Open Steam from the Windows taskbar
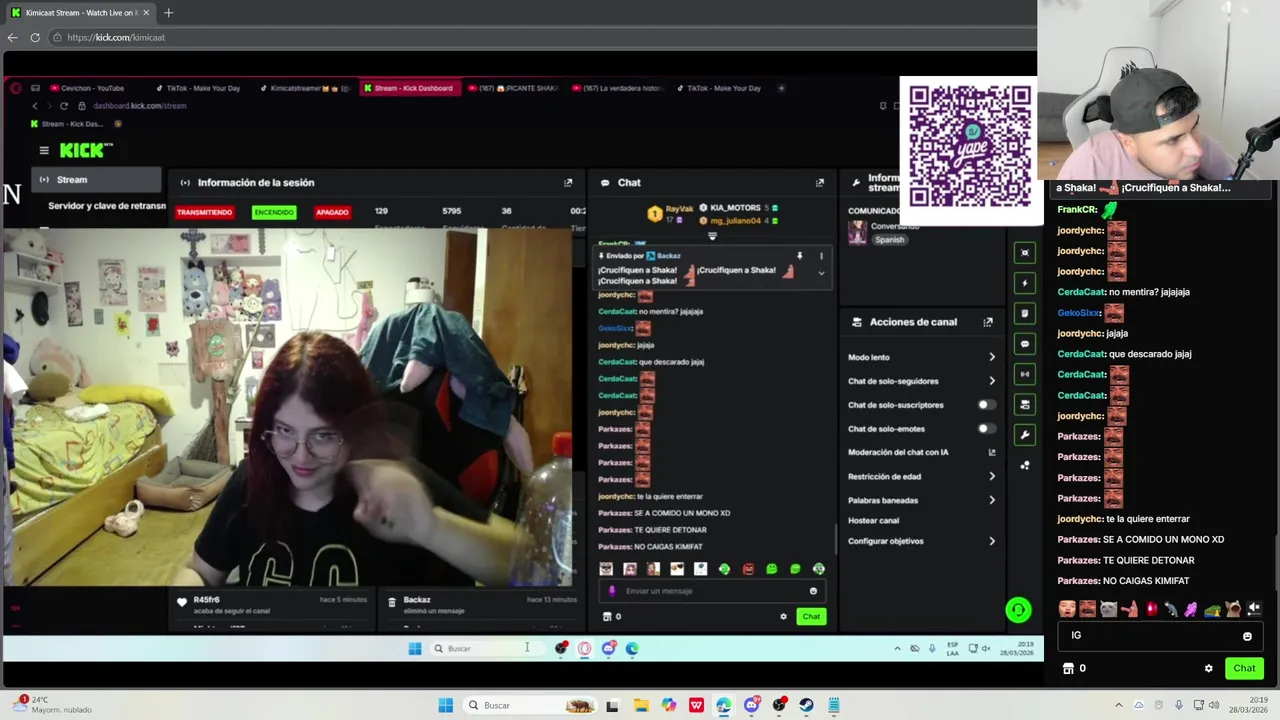 click(806, 705)
